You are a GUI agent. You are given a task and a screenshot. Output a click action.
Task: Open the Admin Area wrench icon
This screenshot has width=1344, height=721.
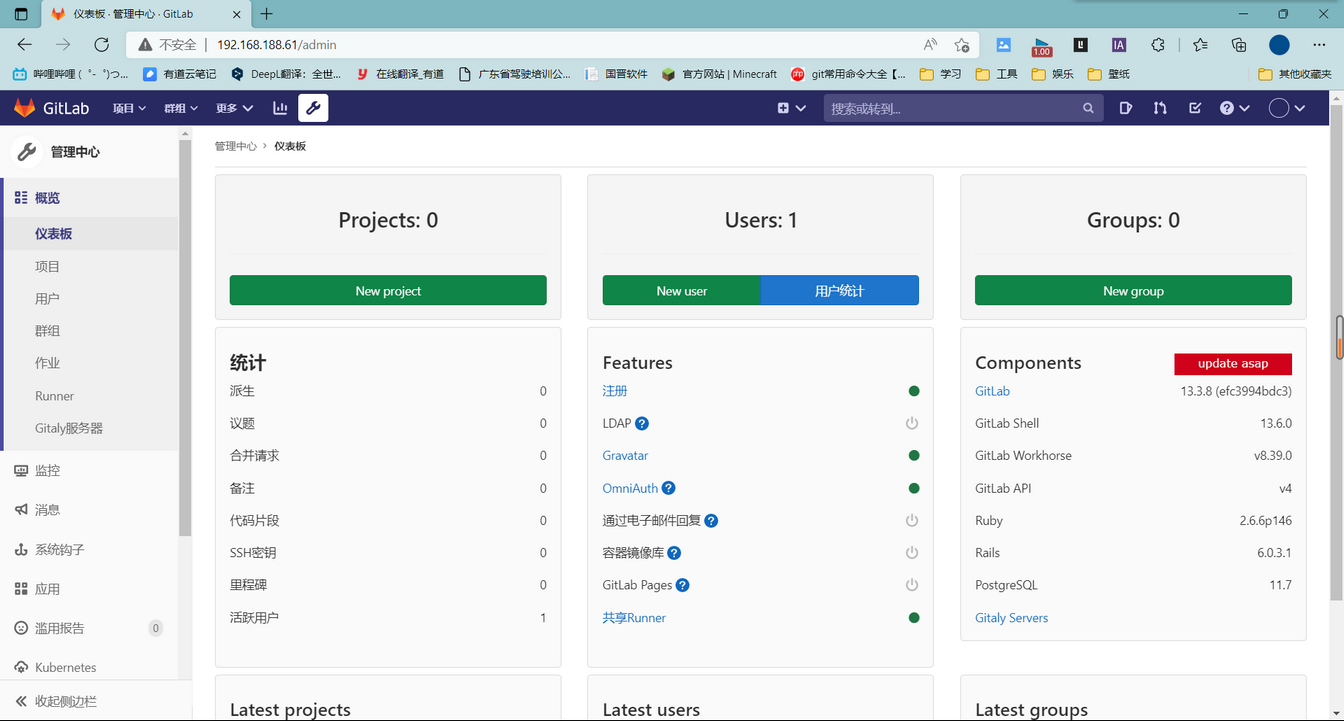pyautogui.click(x=313, y=108)
